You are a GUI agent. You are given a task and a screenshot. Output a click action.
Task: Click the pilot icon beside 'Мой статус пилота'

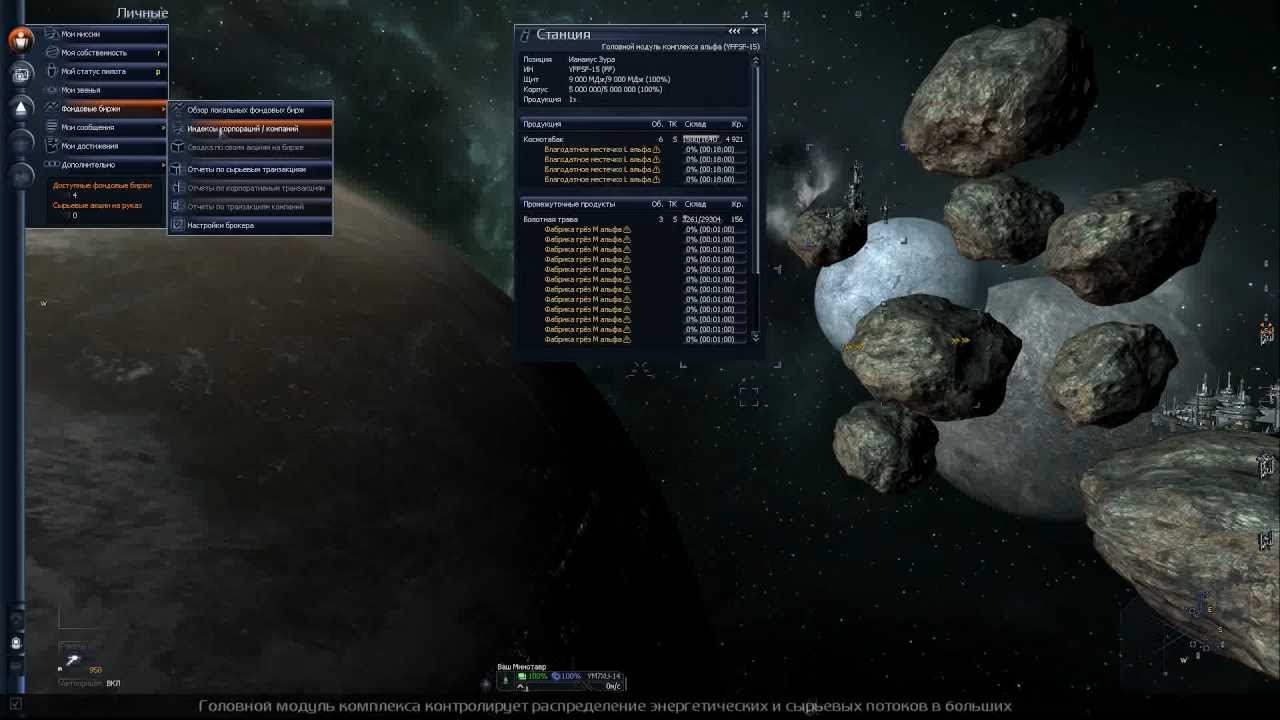click(x=51, y=71)
